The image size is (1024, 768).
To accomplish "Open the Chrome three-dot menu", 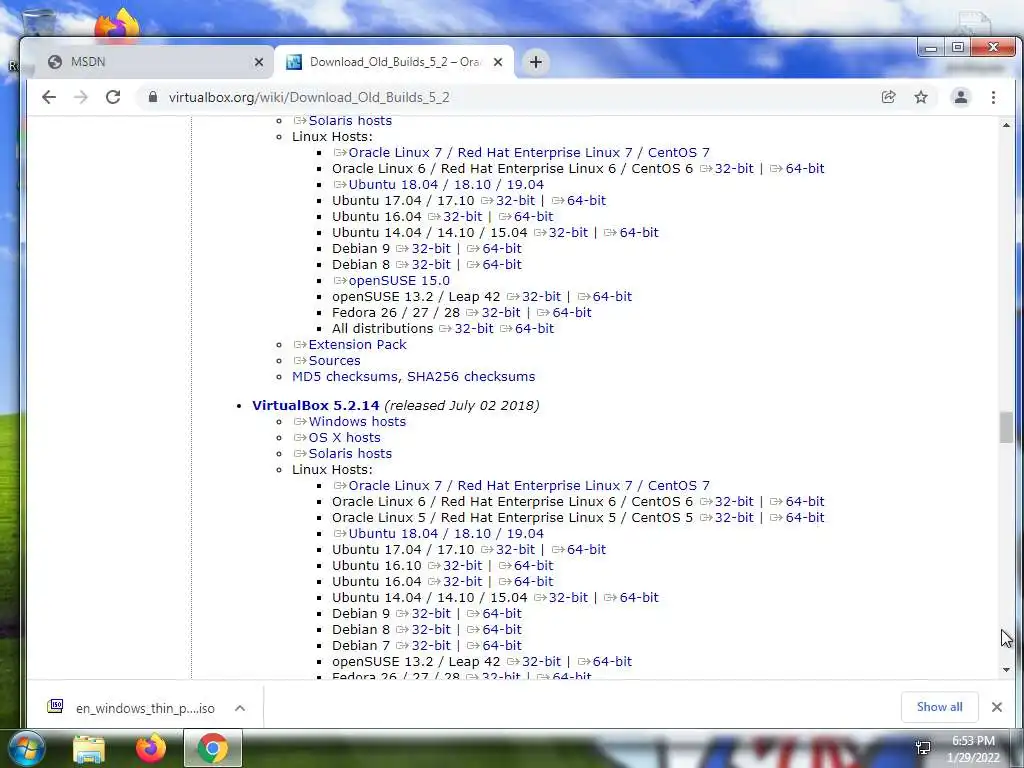I will pyautogui.click(x=993, y=97).
